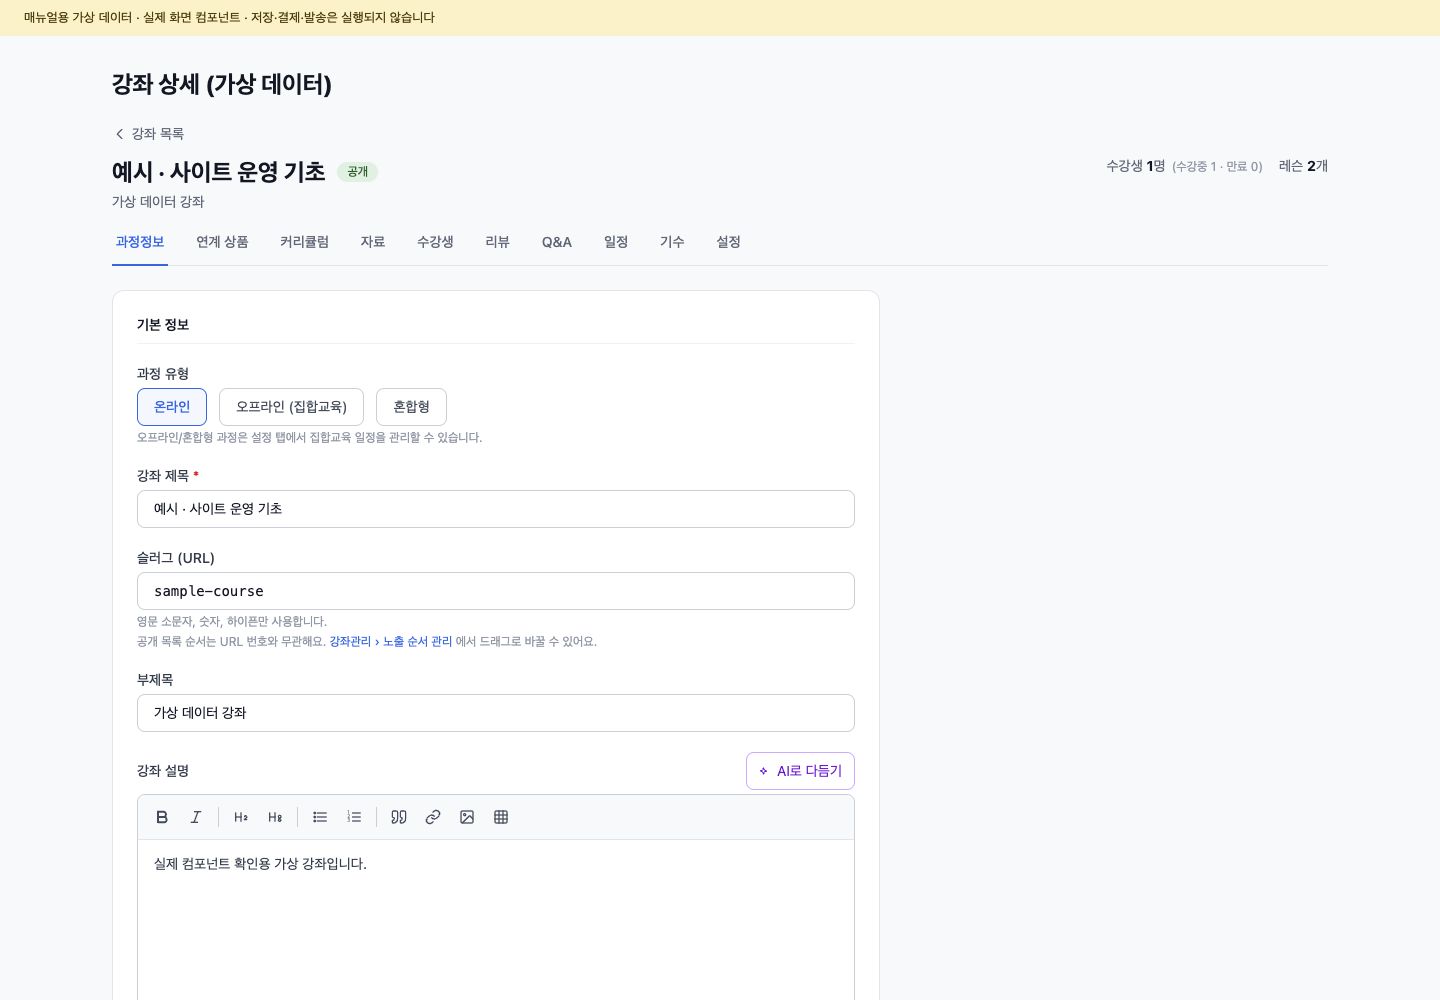Focus the 강좌 제목 input field

click(496, 509)
